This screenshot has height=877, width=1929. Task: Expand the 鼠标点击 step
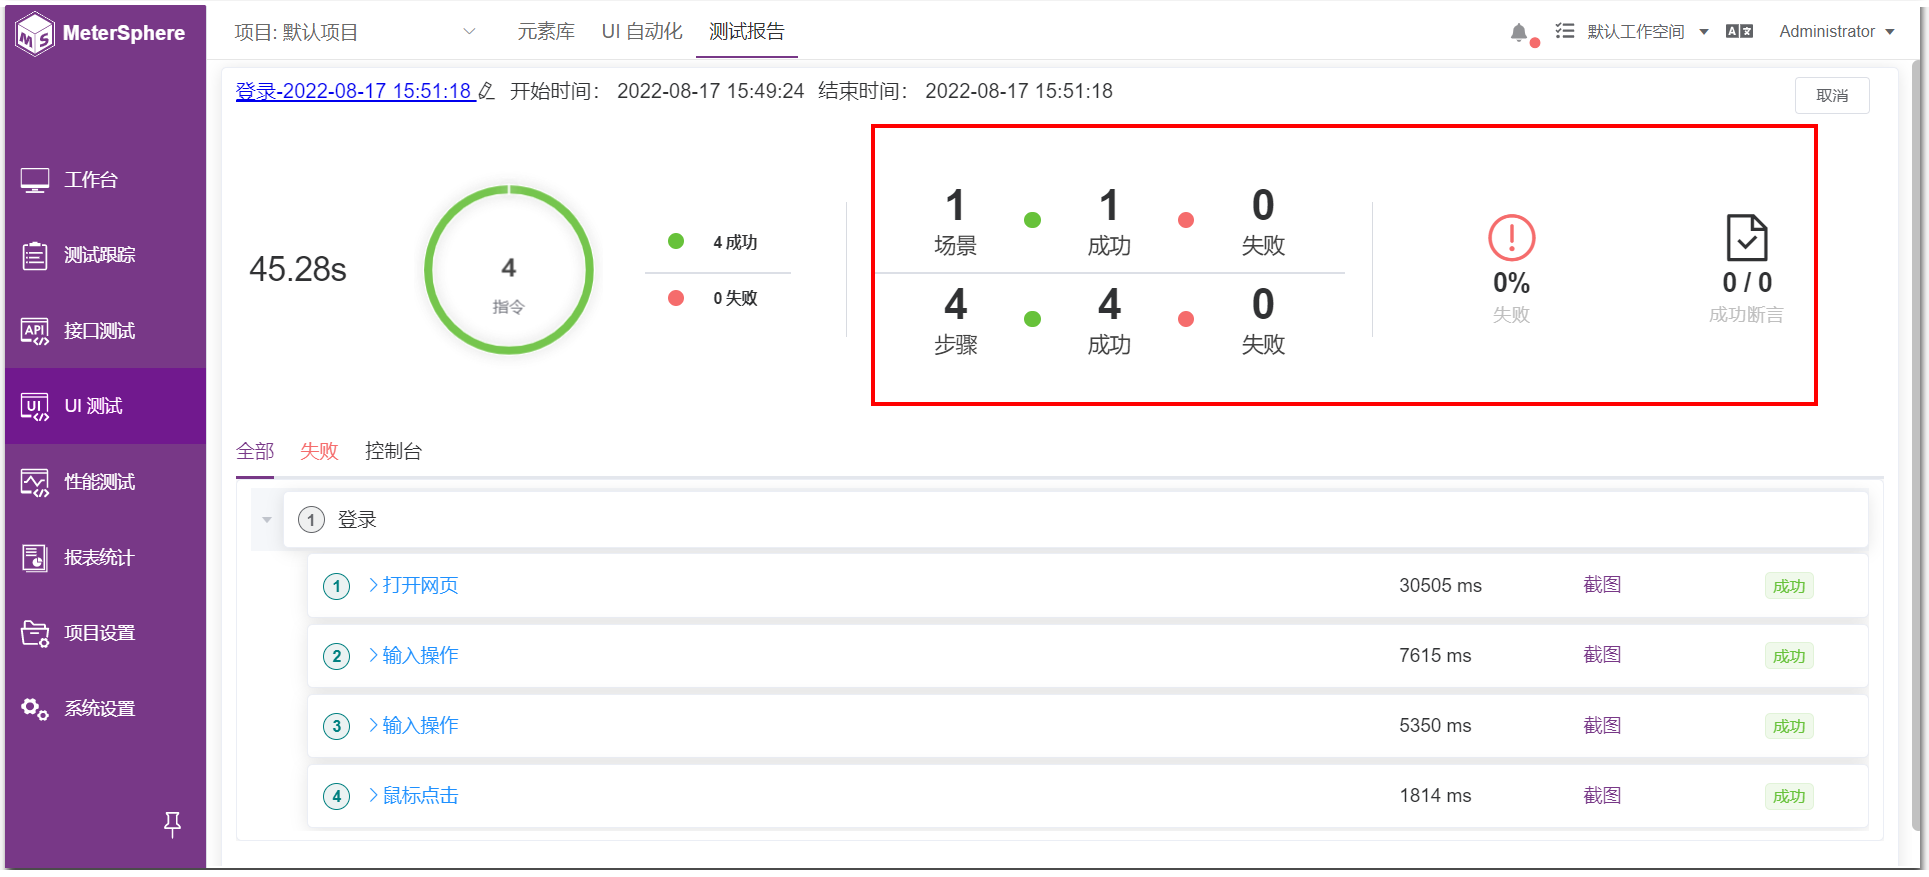[413, 796]
